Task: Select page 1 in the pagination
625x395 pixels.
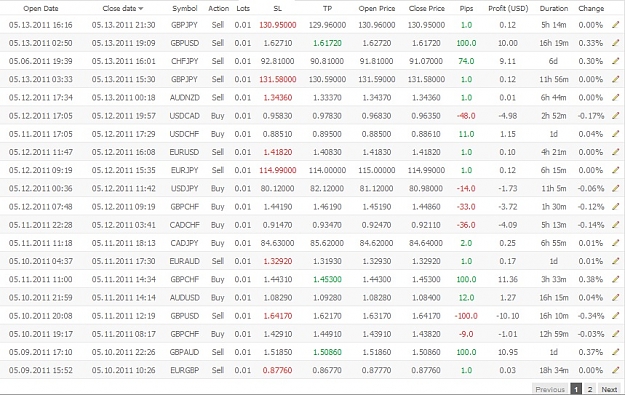Action: (x=576, y=389)
